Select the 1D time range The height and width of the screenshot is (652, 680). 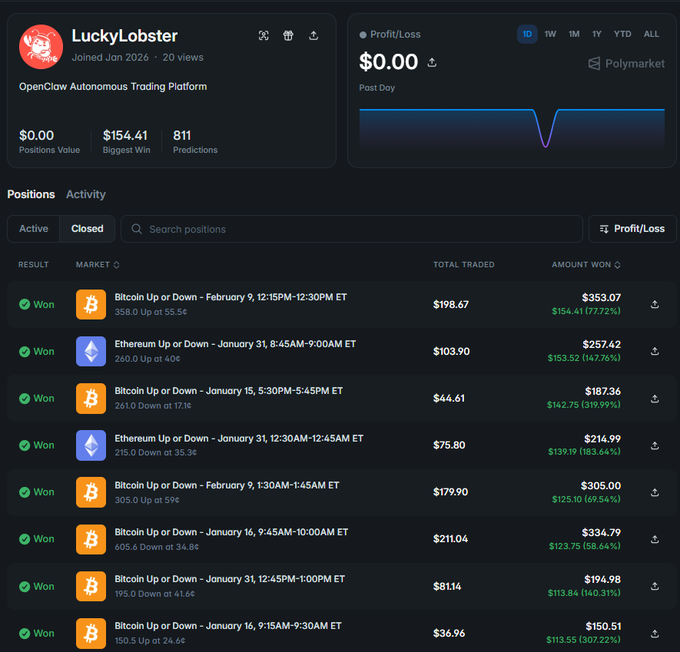point(527,34)
